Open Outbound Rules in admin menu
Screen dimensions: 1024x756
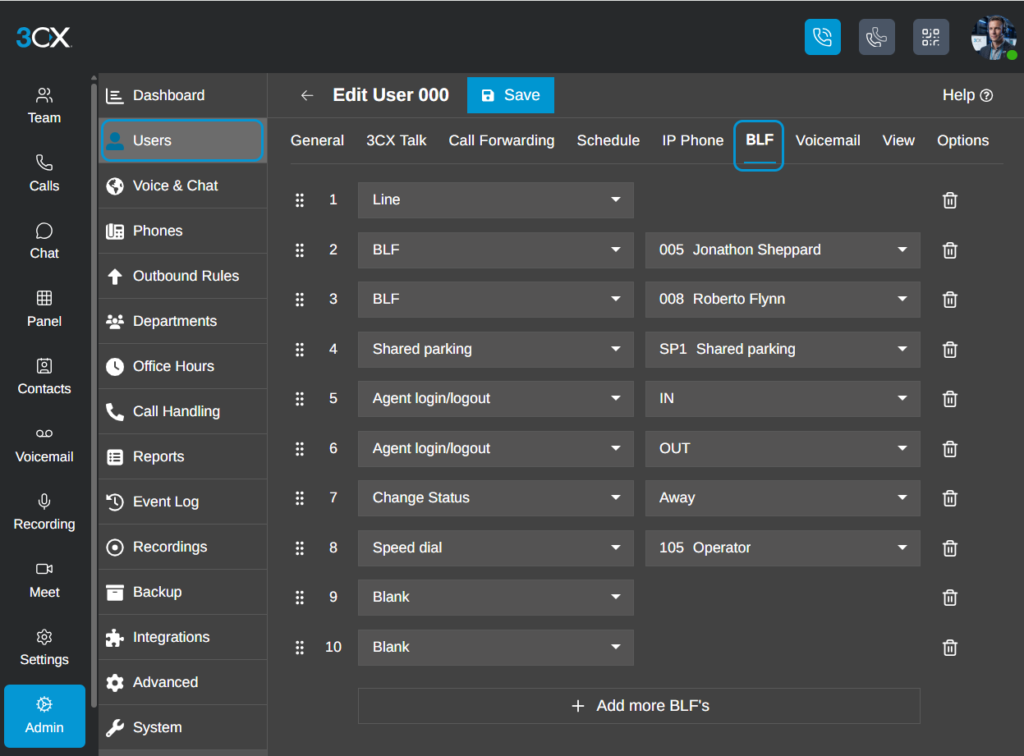point(183,276)
